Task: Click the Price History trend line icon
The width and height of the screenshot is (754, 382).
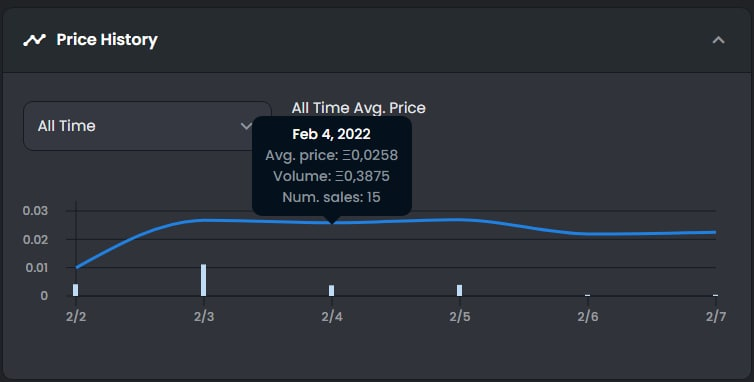Action: pyautogui.click(x=34, y=40)
